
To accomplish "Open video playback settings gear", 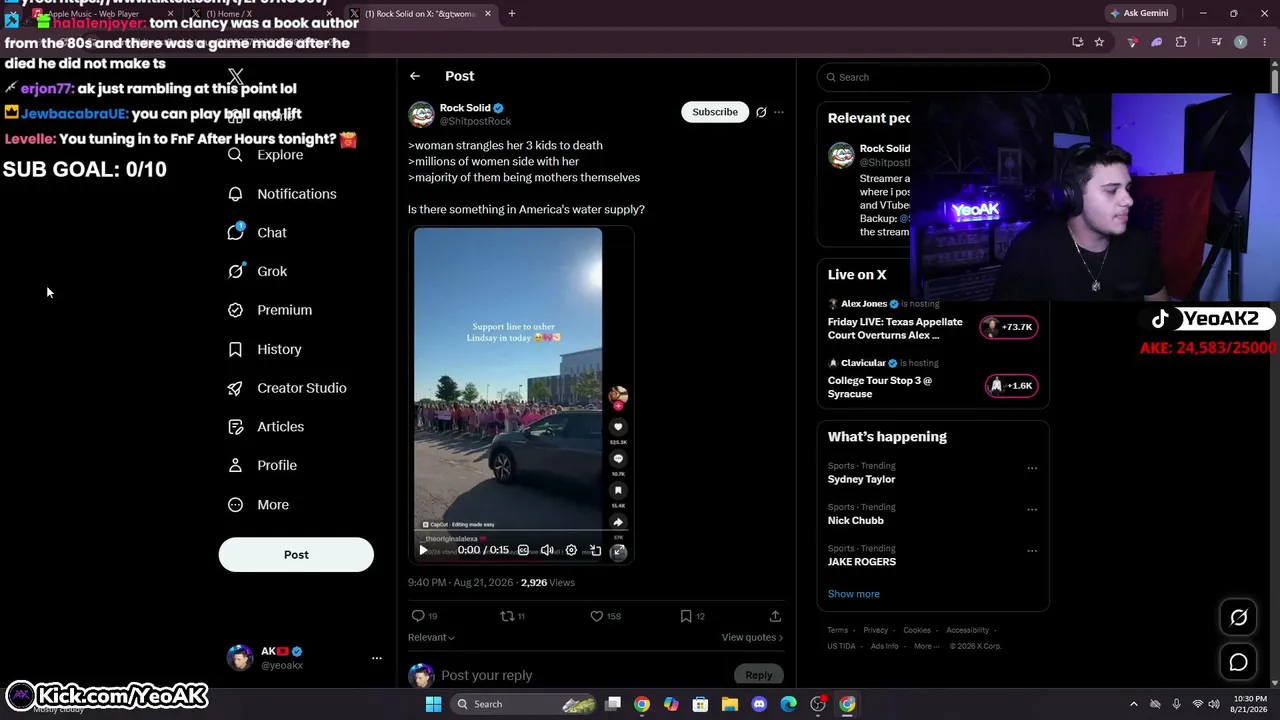I will 571,550.
